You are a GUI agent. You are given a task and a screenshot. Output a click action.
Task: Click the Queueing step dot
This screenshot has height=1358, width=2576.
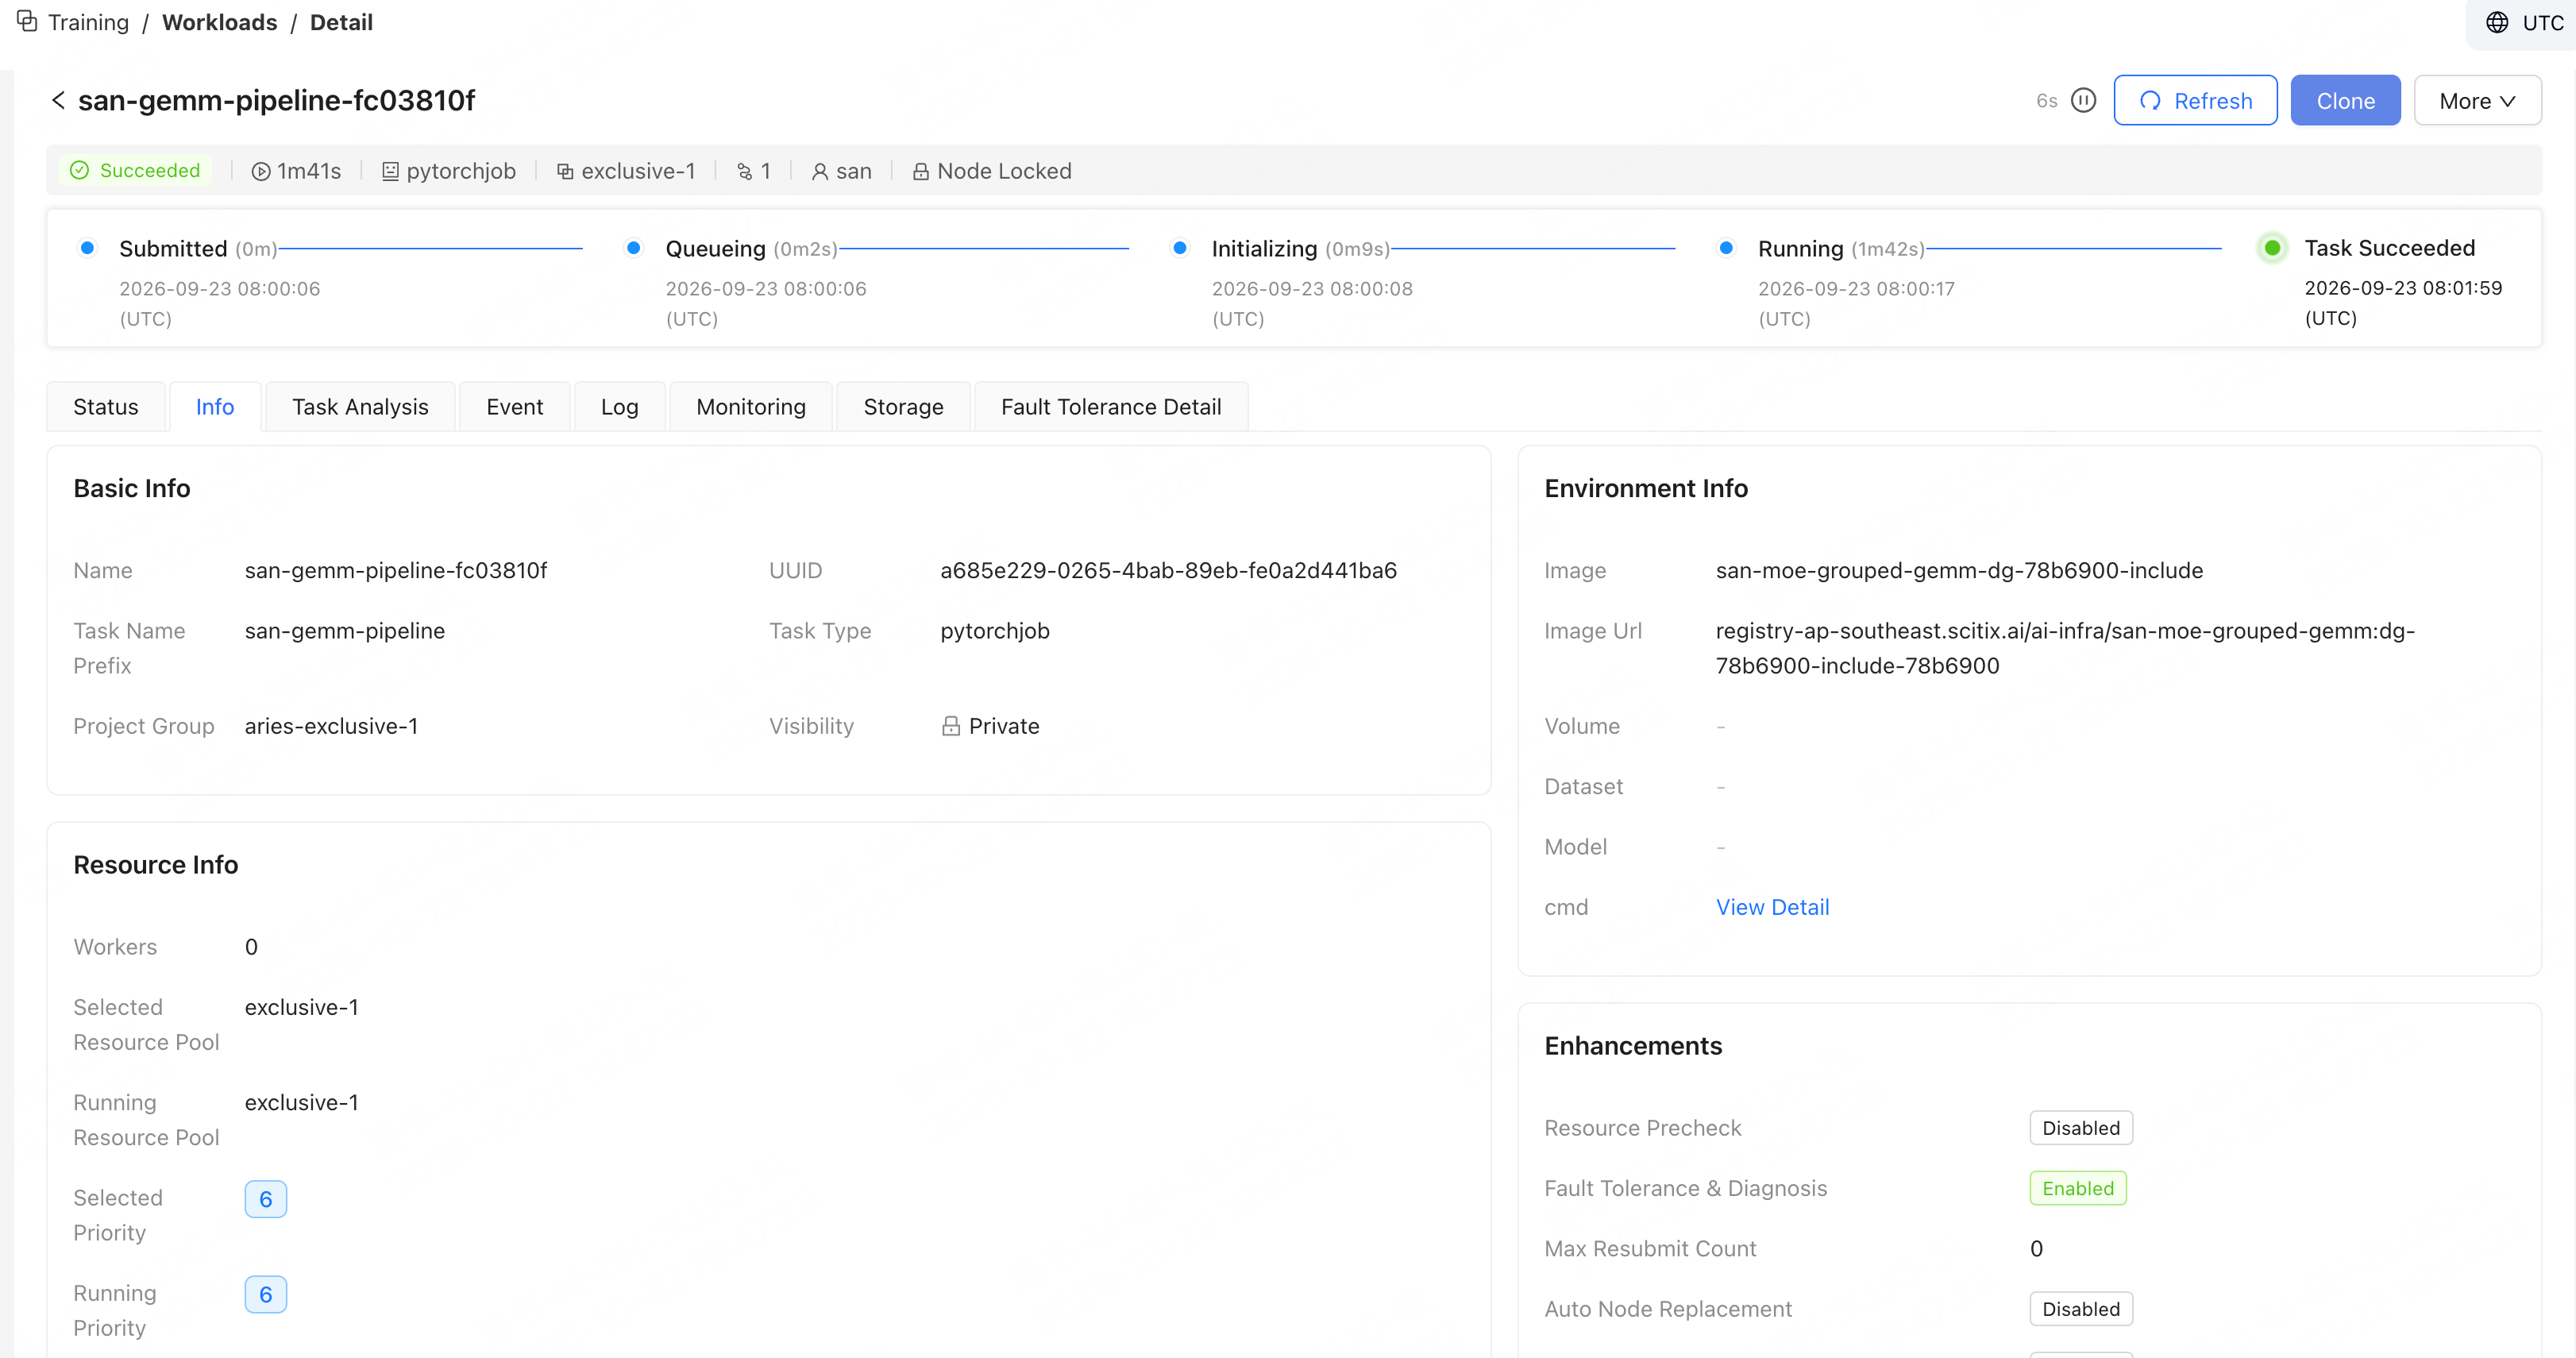point(634,248)
